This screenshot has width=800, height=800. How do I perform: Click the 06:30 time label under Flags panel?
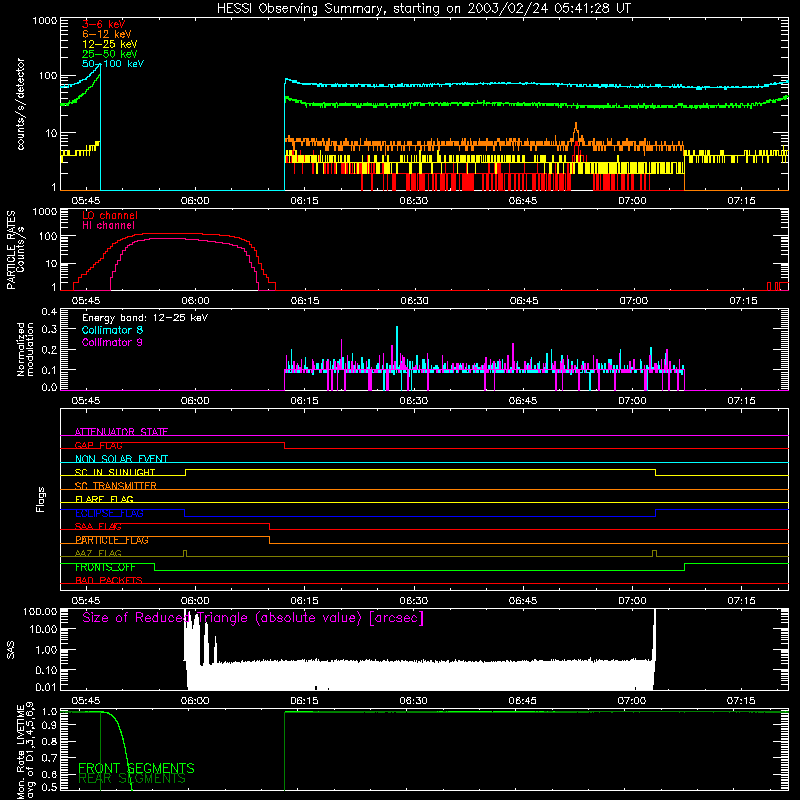click(x=413, y=601)
